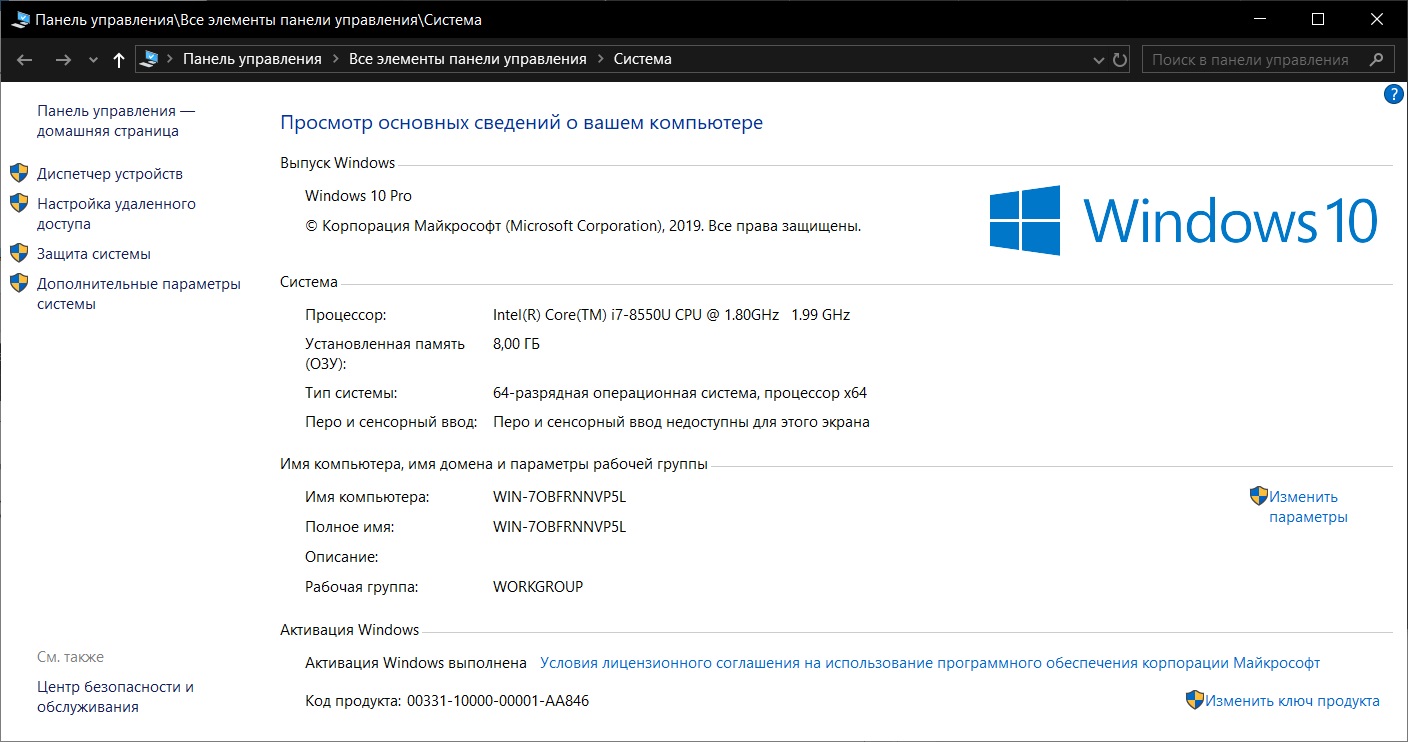The image size is (1408, 742).
Task: Click shield icon next to 'Изменить ключ продукта'
Action: (1195, 700)
